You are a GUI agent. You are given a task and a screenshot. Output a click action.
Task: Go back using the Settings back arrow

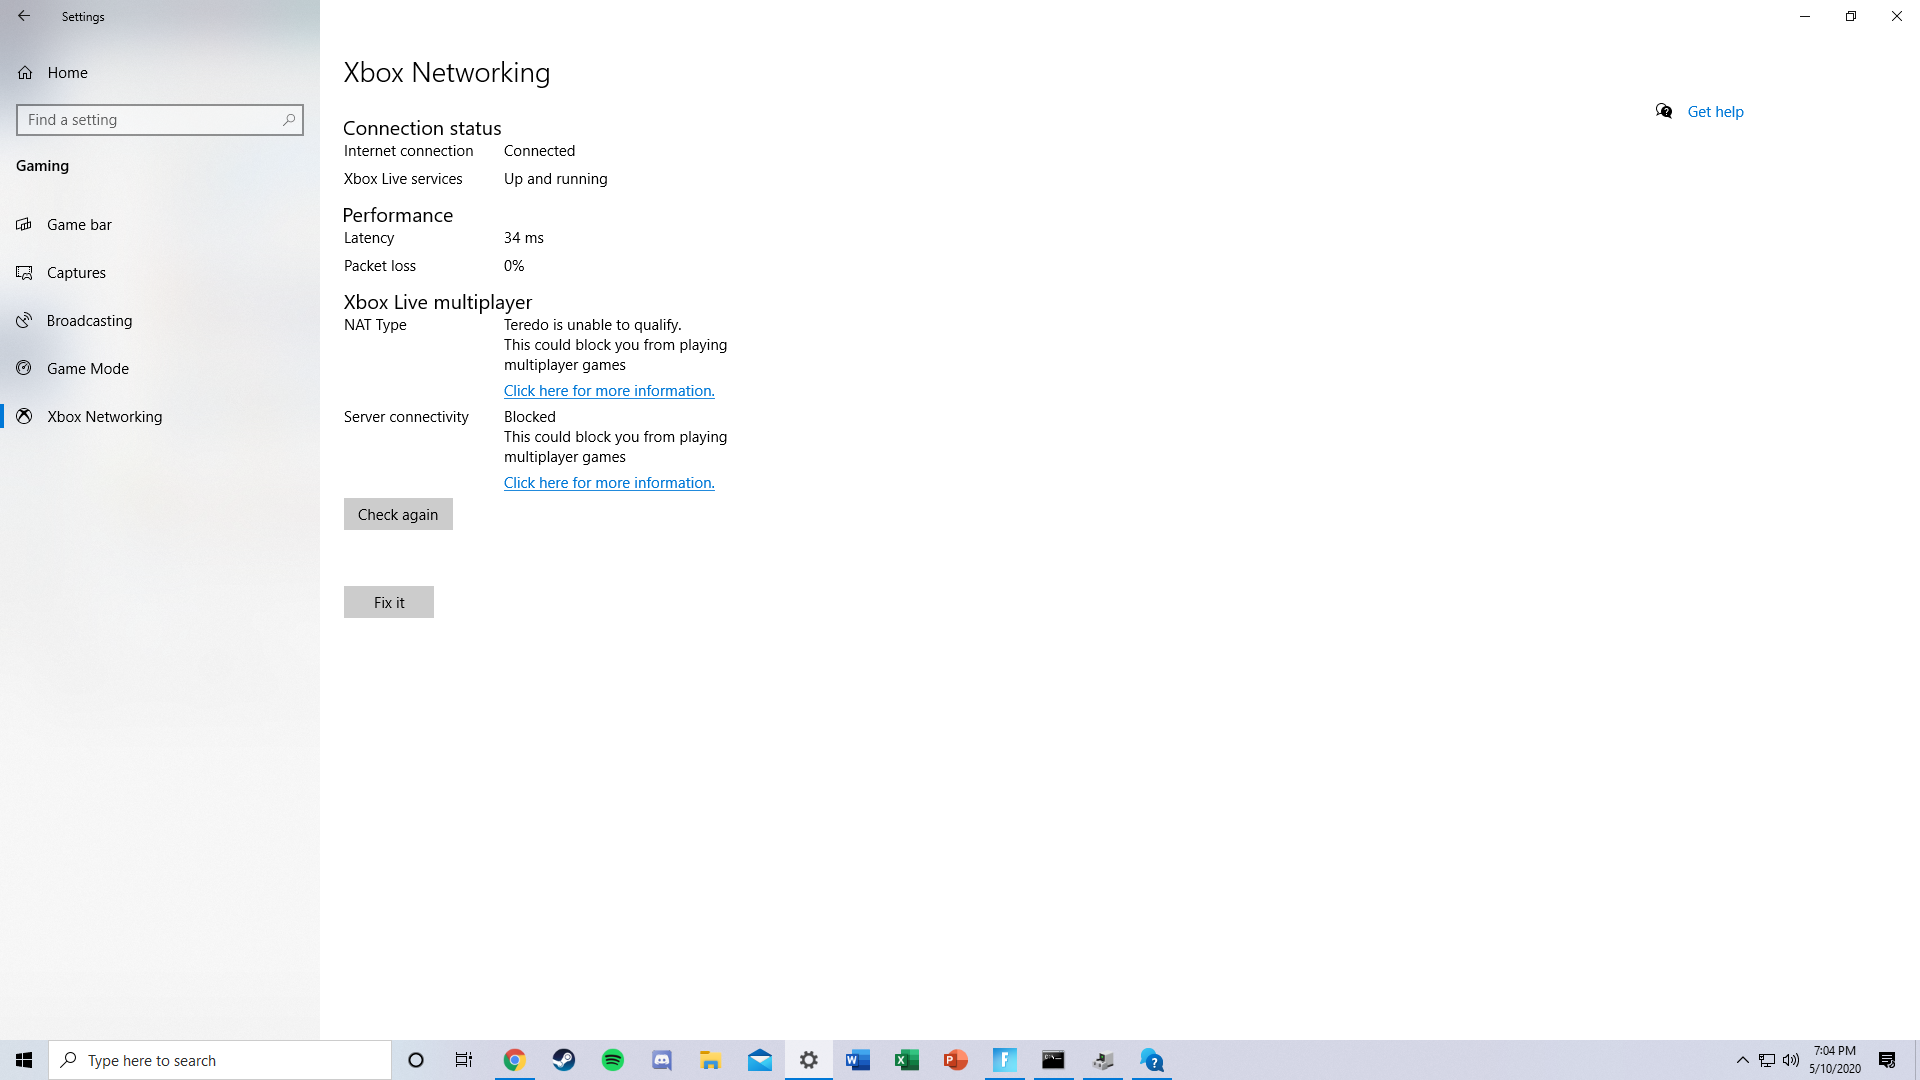[x=24, y=16]
